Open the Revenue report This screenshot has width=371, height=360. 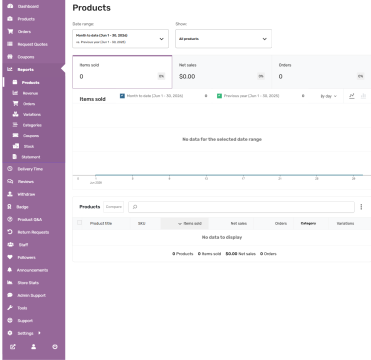pos(30,93)
